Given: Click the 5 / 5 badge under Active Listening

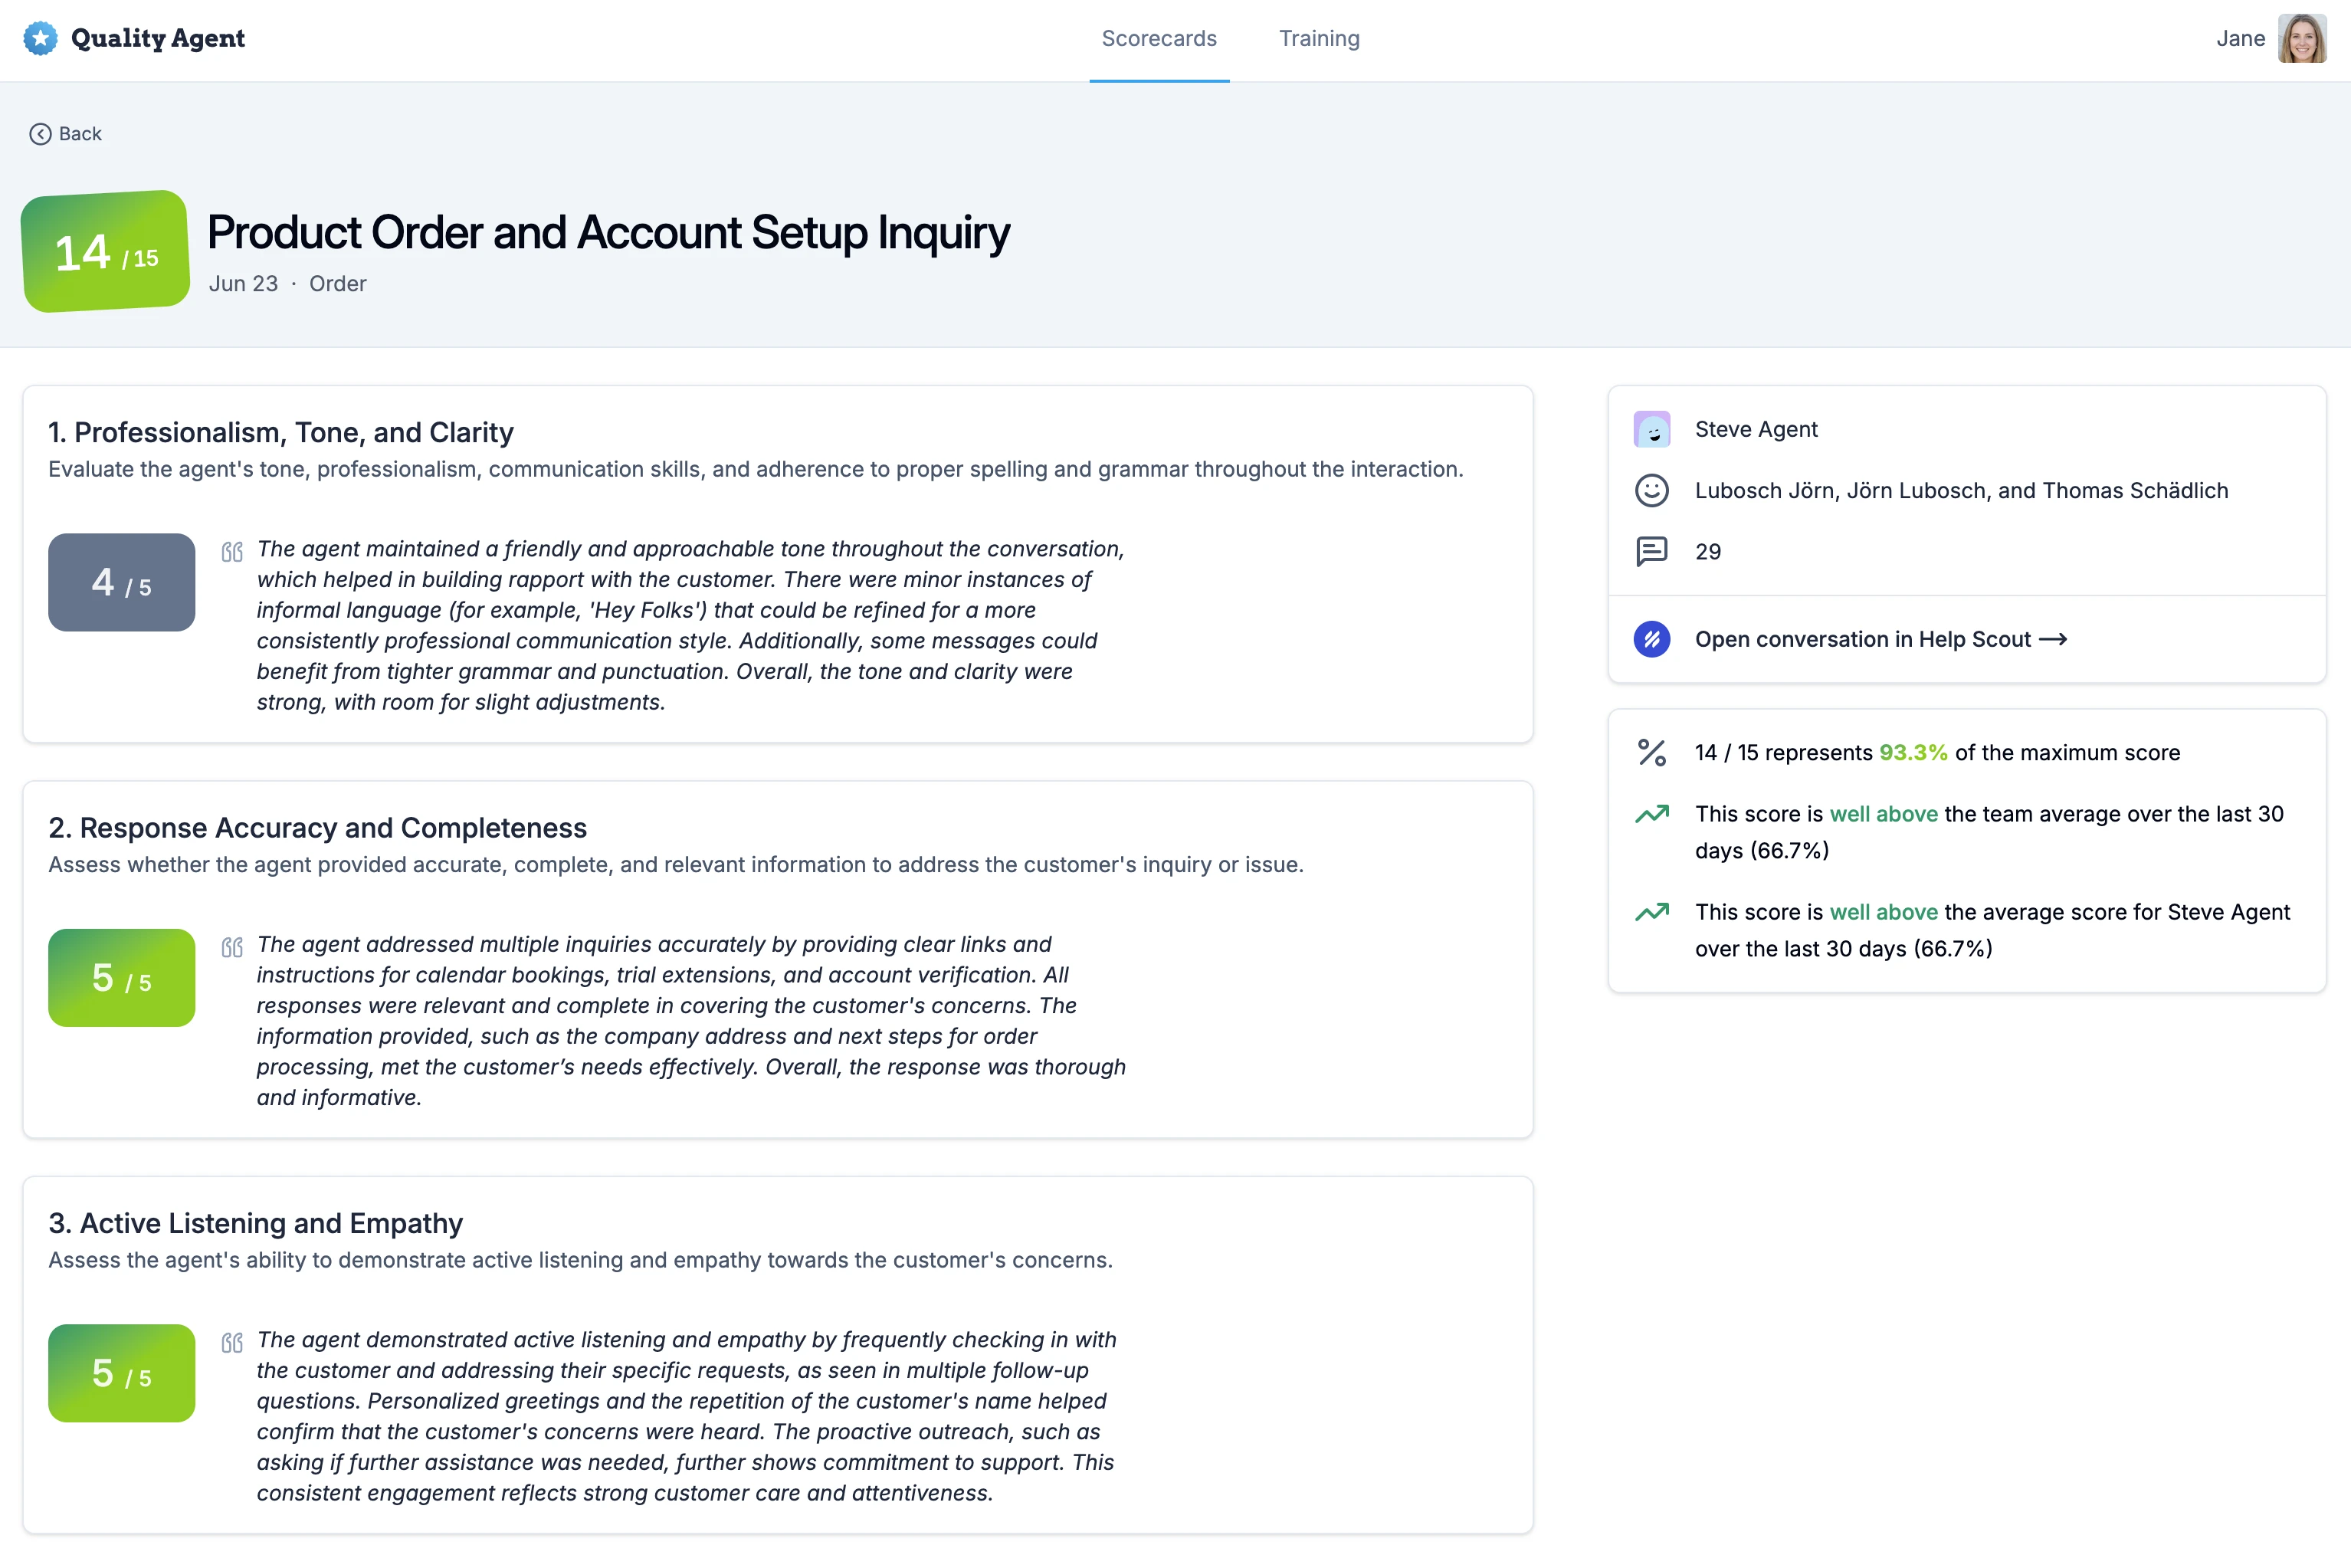Looking at the screenshot, I should click(x=122, y=1373).
